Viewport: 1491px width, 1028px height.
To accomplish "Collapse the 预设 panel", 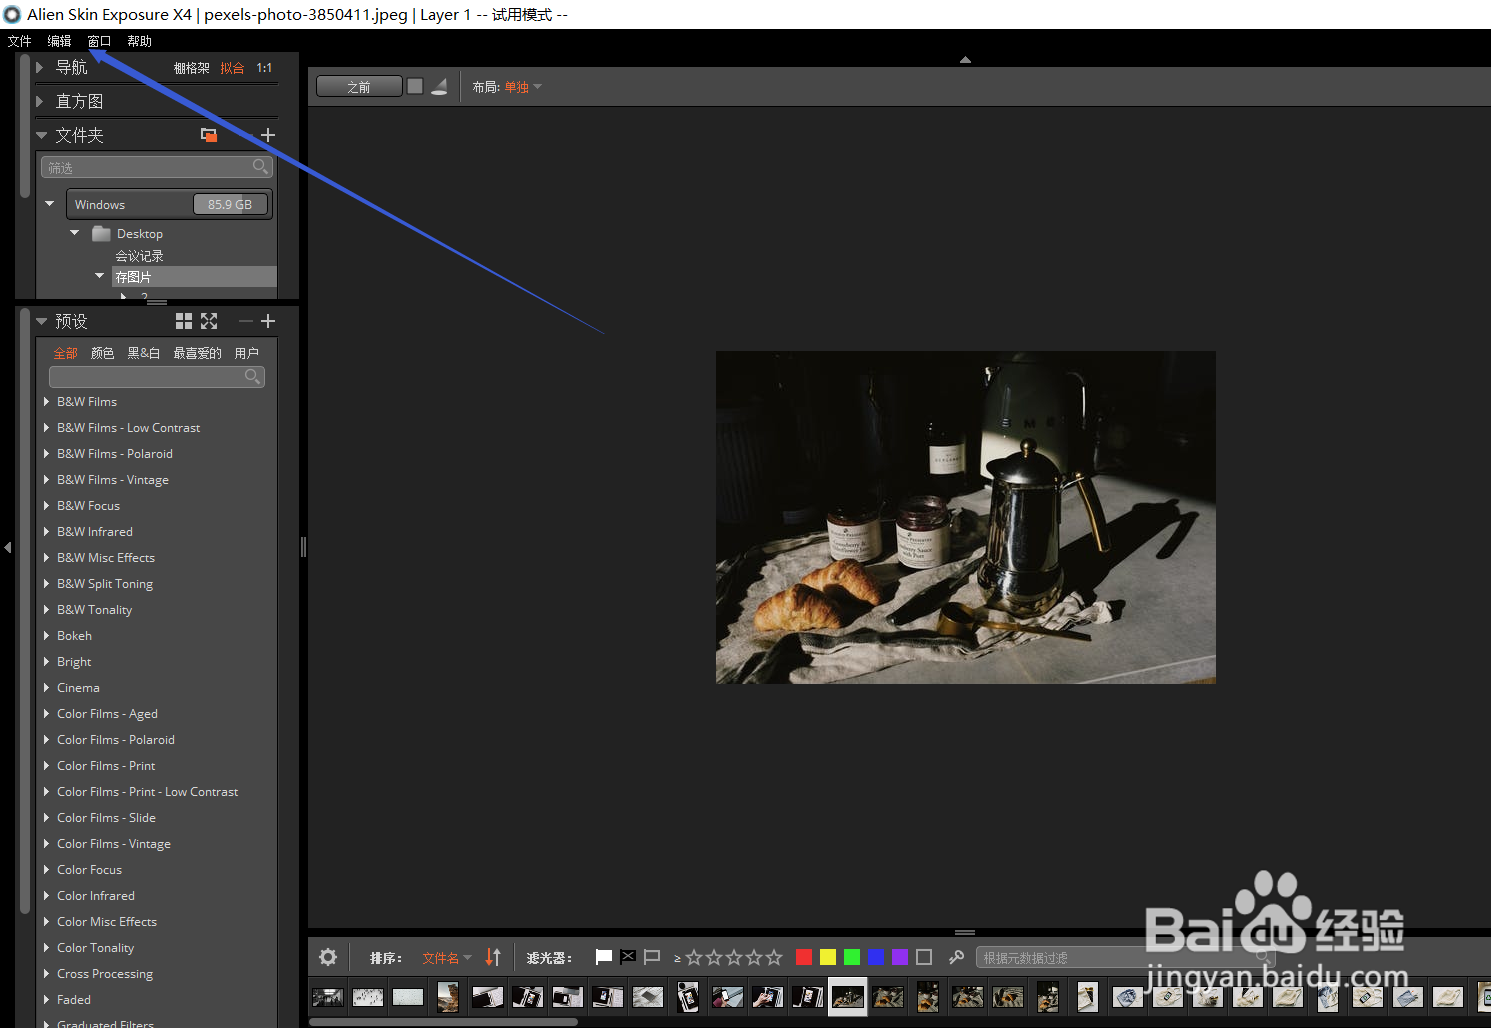I will 41,321.
